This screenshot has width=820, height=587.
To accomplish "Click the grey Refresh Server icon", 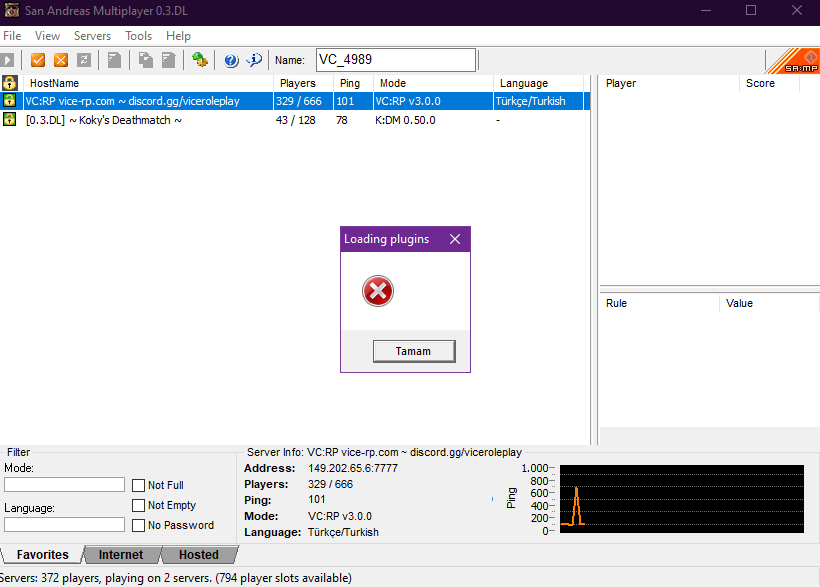I will coord(84,60).
